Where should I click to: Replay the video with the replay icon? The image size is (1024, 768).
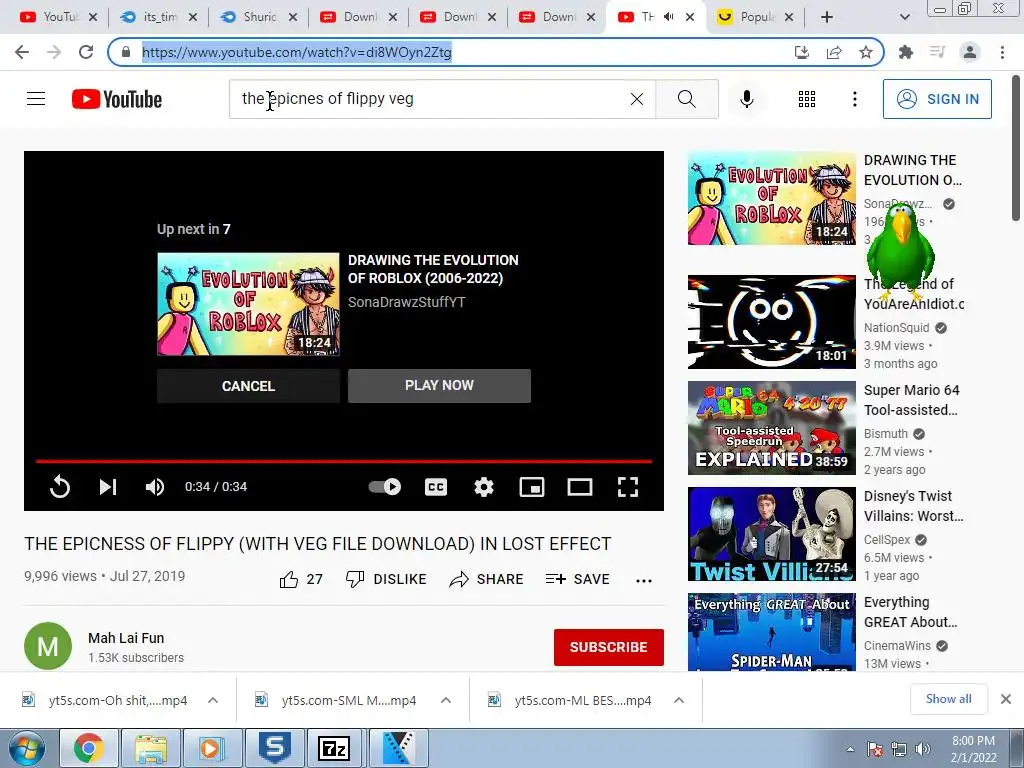[x=59, y=487]
